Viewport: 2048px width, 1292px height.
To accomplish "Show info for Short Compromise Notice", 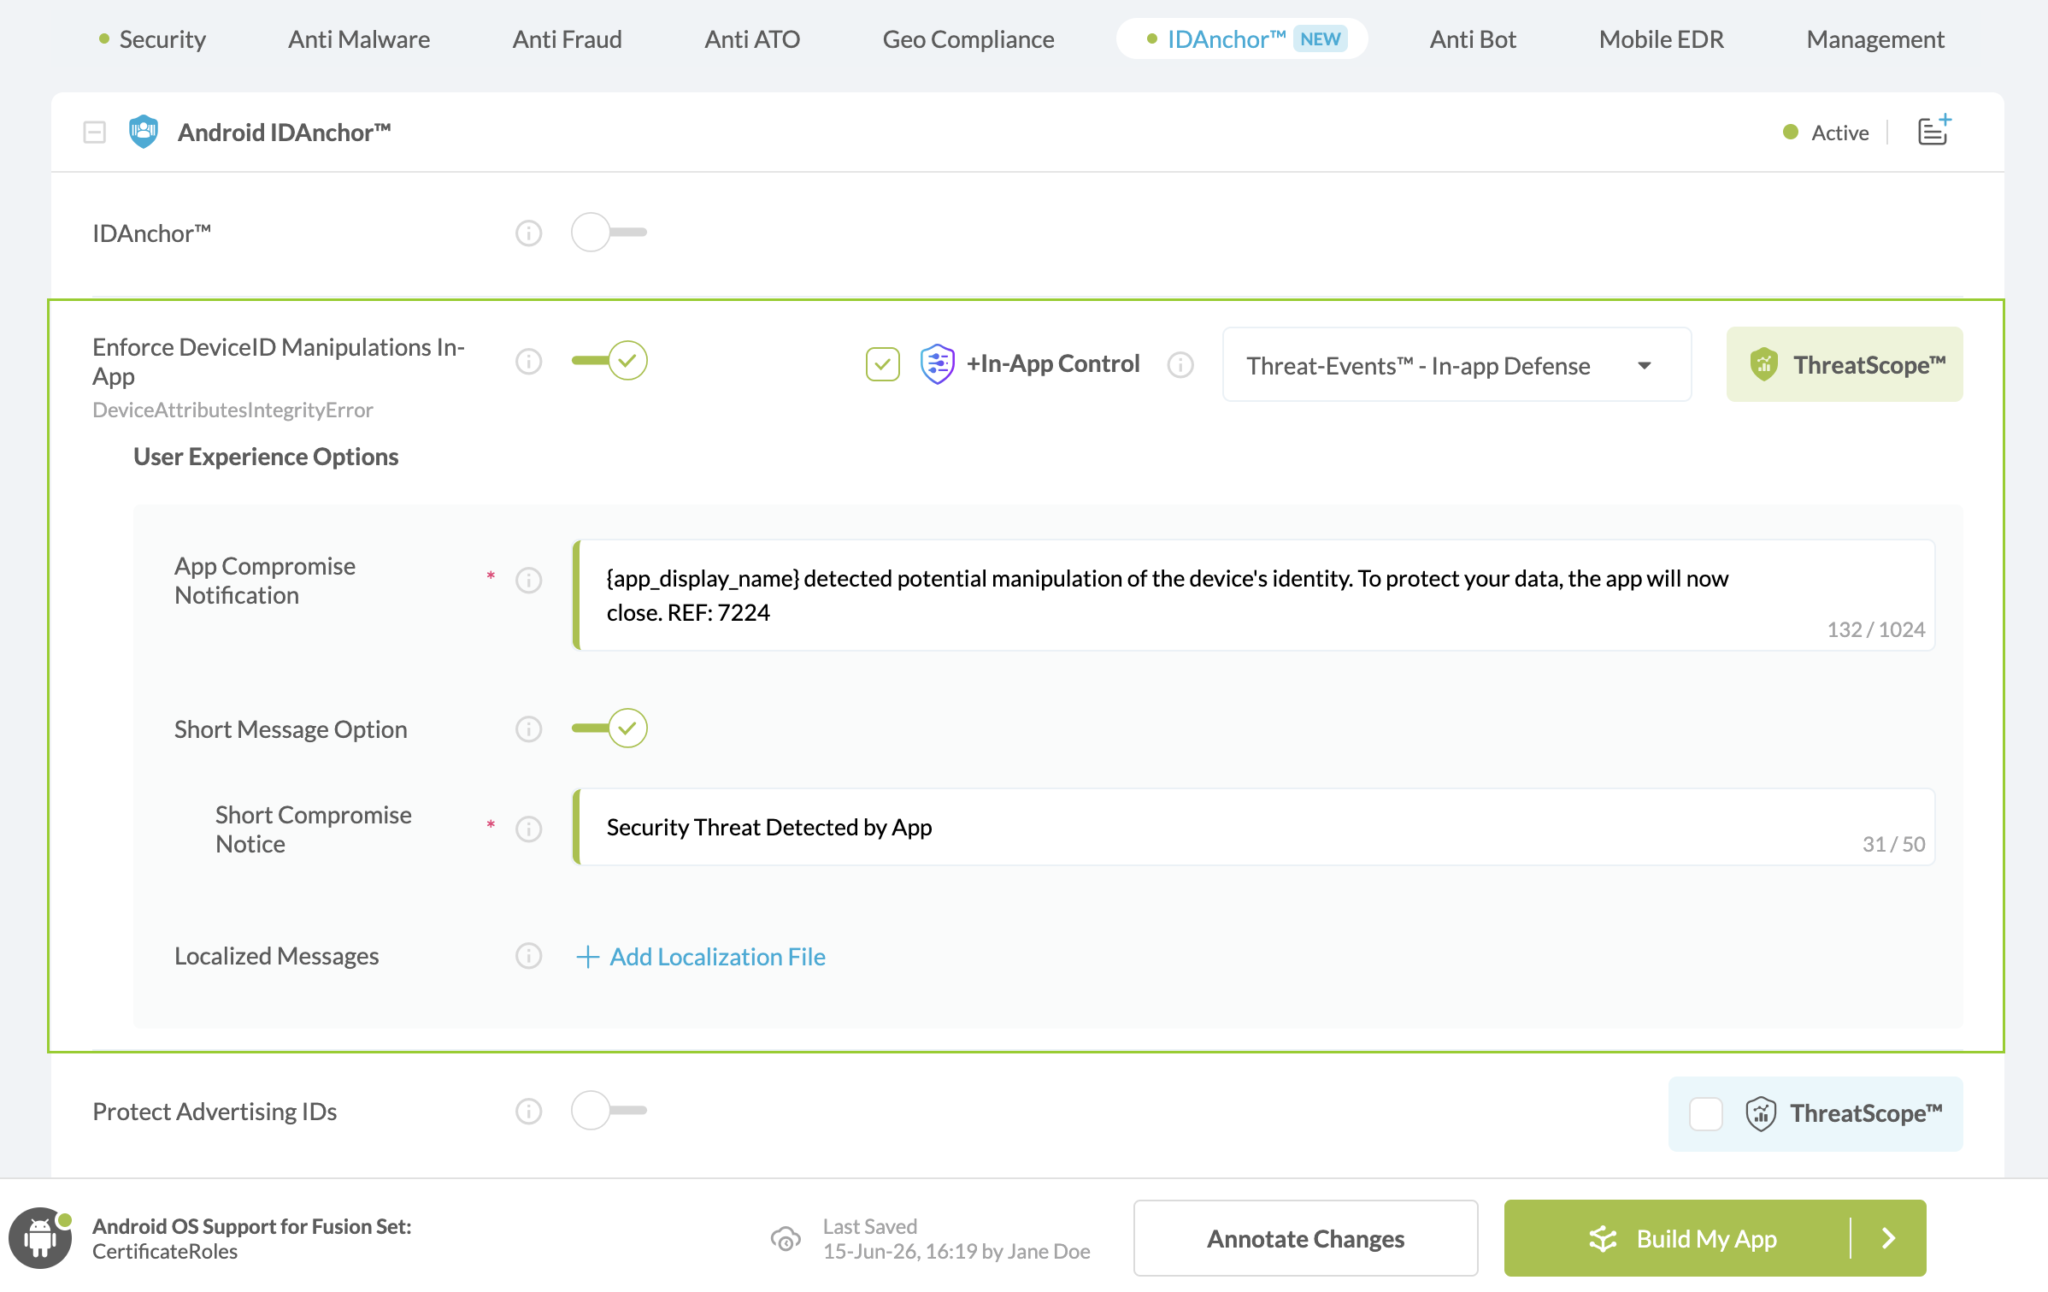I will [529, 829].
